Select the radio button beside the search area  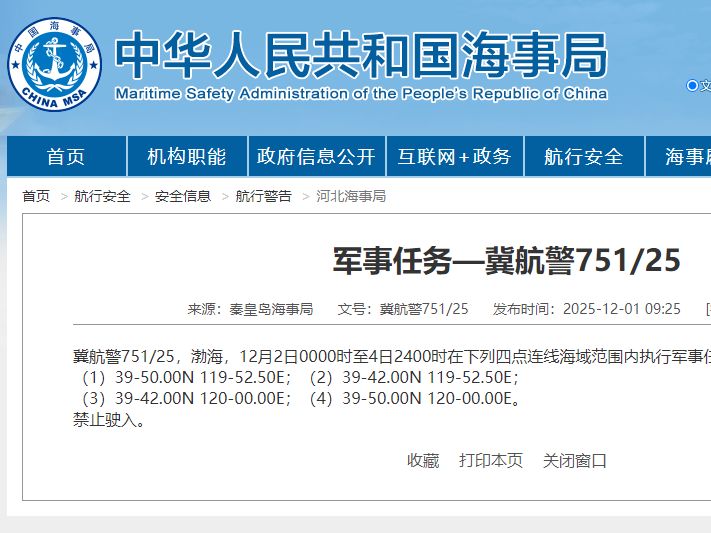692,86
